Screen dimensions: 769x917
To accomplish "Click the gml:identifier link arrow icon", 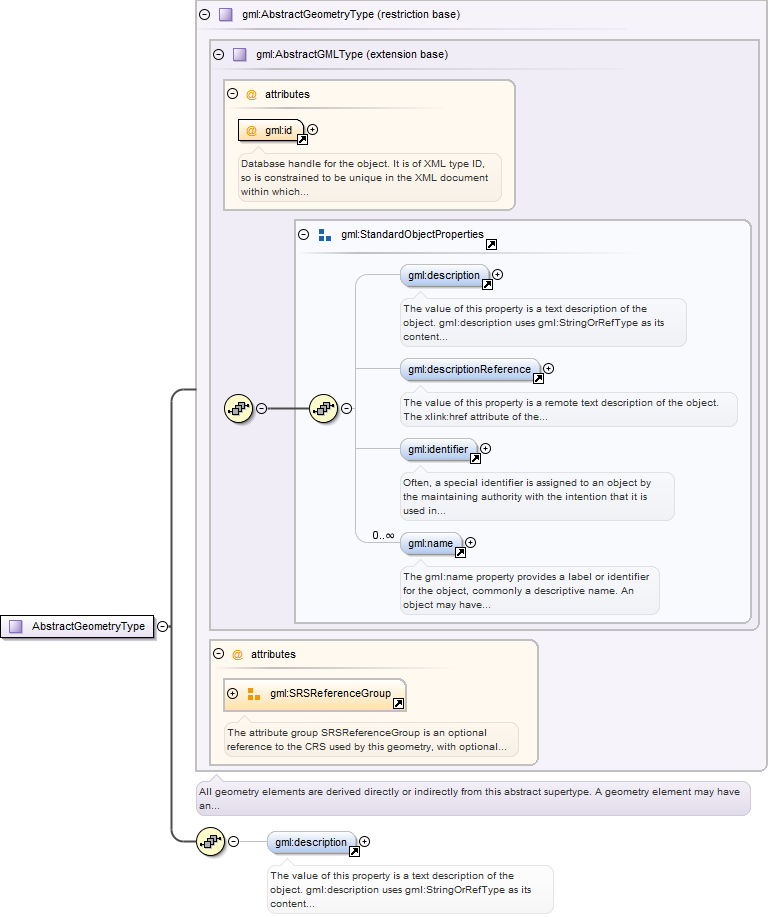I will 473,459.
